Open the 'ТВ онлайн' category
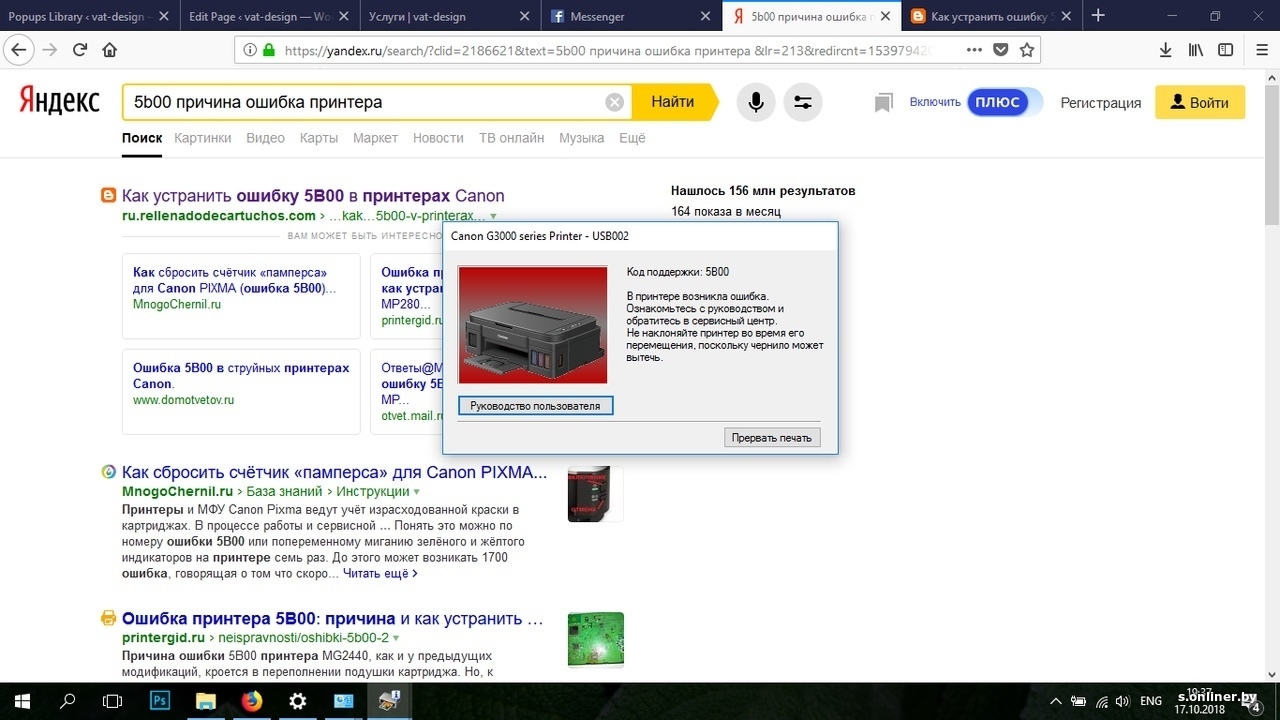This screenshot has height=720, width=1280. [x=511, y=138]
